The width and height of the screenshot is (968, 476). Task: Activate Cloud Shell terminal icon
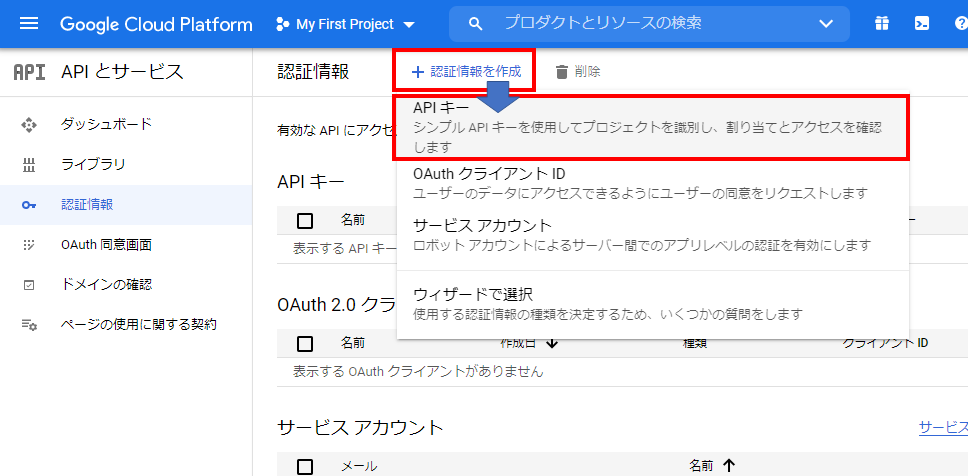pos(921,24)
